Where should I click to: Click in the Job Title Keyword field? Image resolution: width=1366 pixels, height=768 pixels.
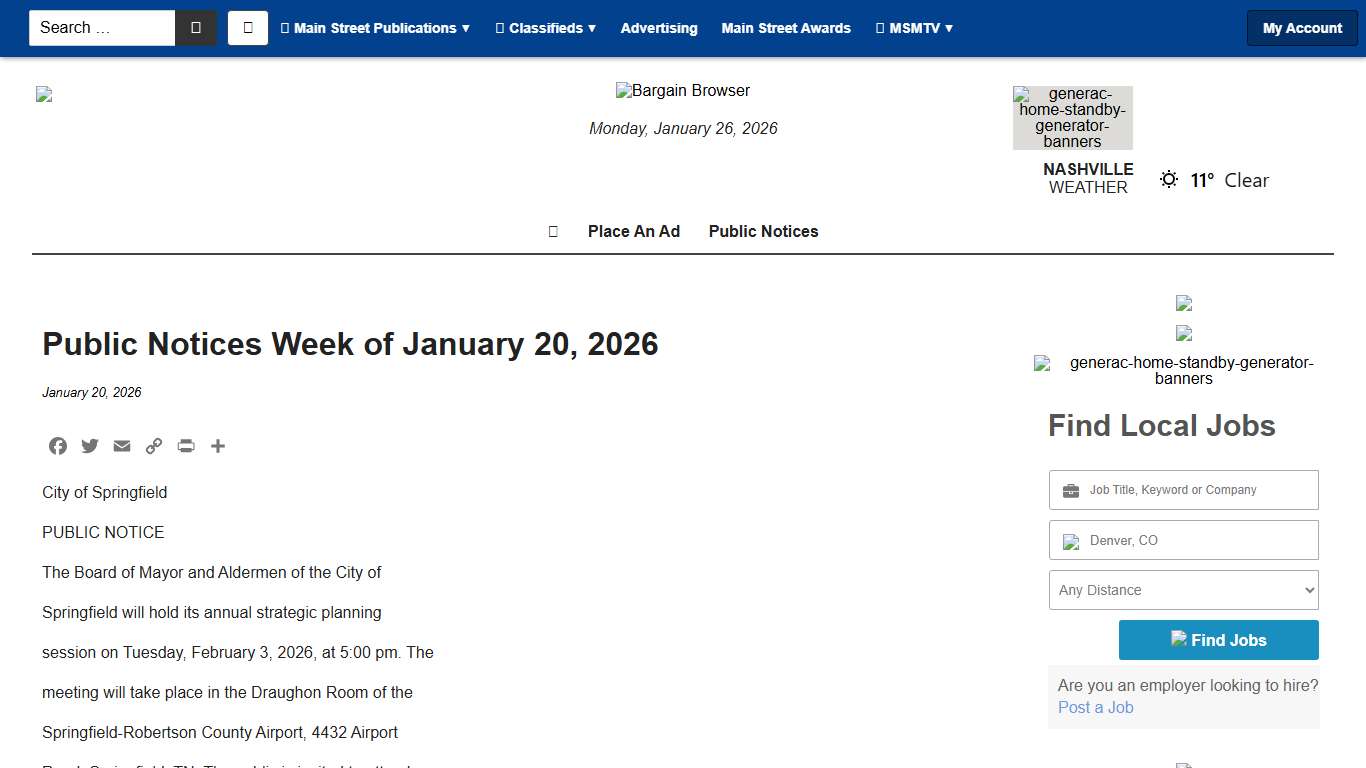point(1183,490)
